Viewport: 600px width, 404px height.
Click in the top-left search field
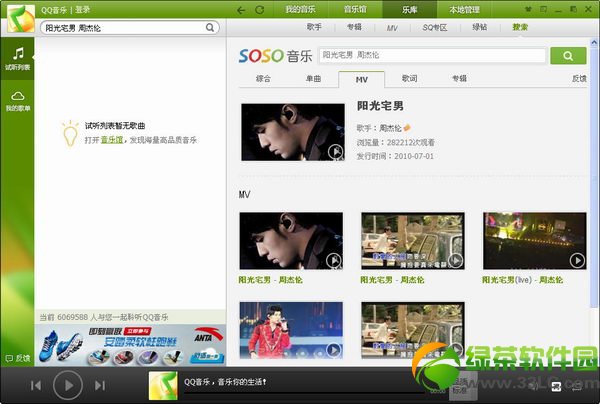[124, 28]
